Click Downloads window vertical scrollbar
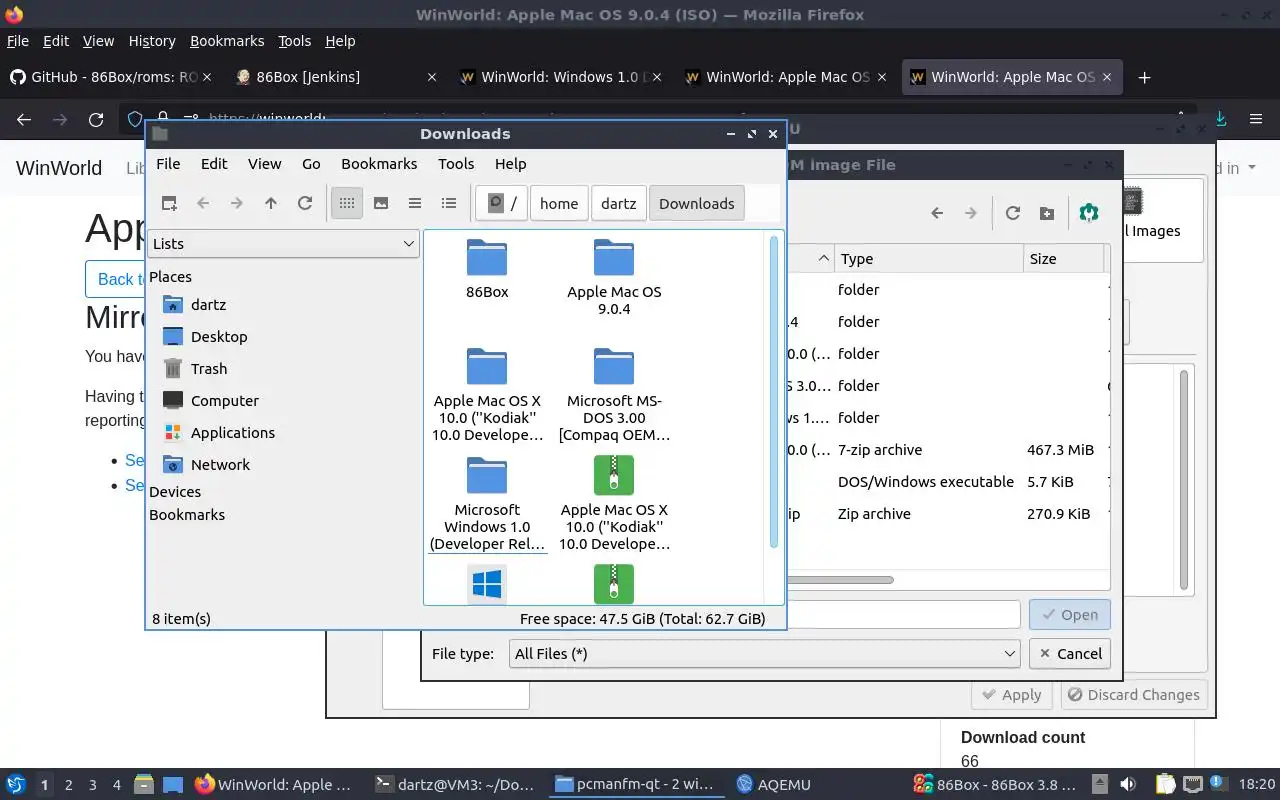This screenshot has width=1280, height=800. (x=774, y=392)
